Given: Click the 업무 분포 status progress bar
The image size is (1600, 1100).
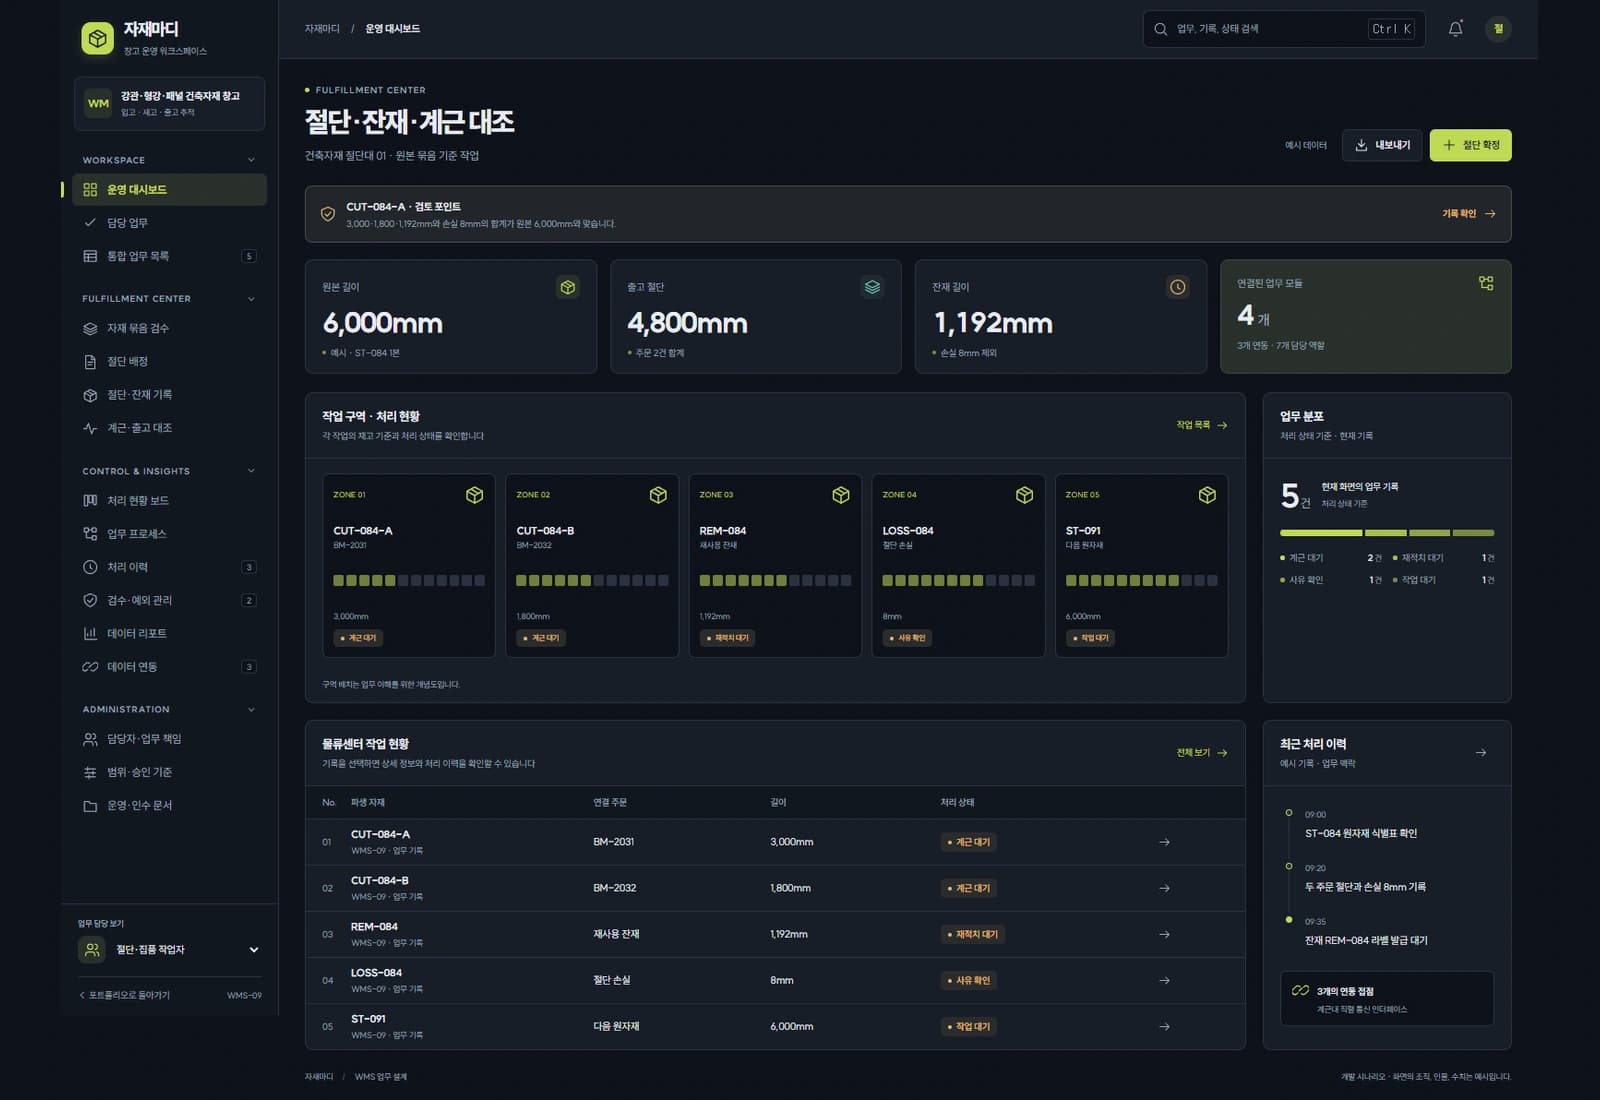Looking at the screenshot, I should 1387,533.
